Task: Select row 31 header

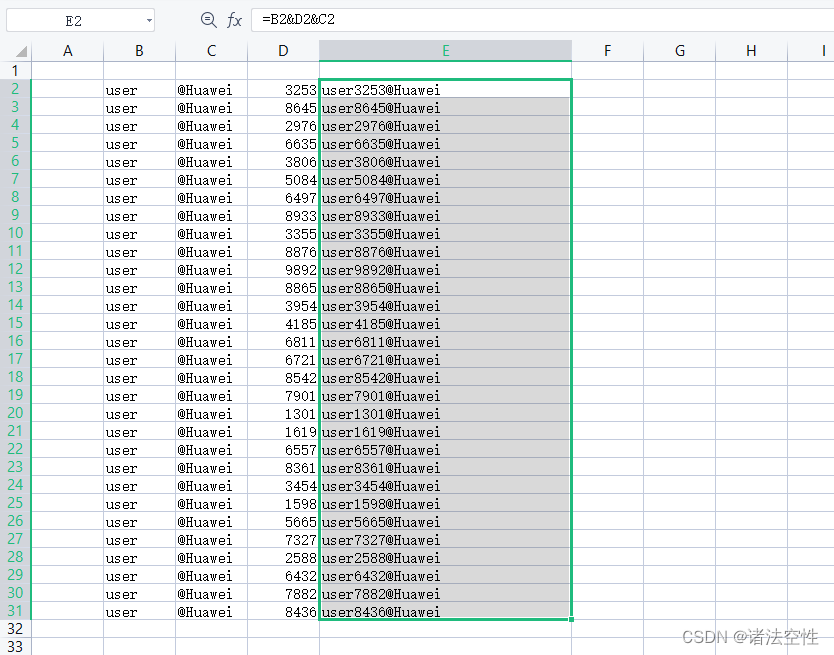Action: (15, 611)
